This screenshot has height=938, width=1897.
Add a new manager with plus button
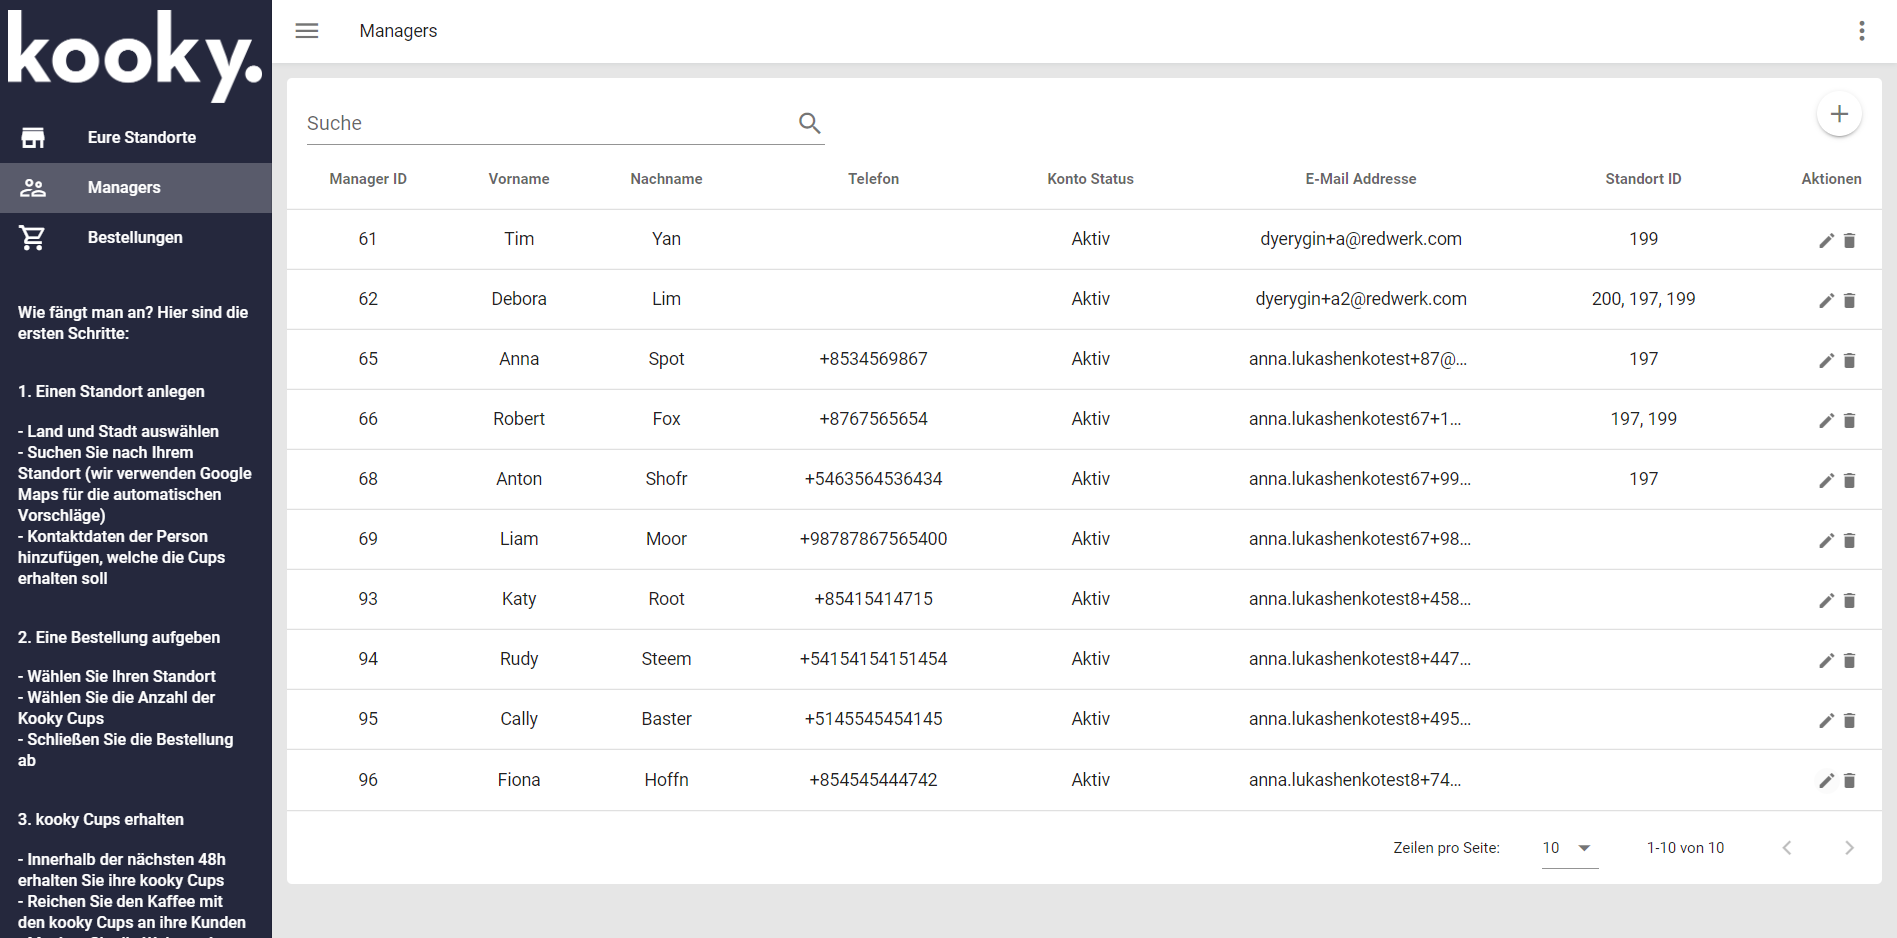click(1839, 114)
